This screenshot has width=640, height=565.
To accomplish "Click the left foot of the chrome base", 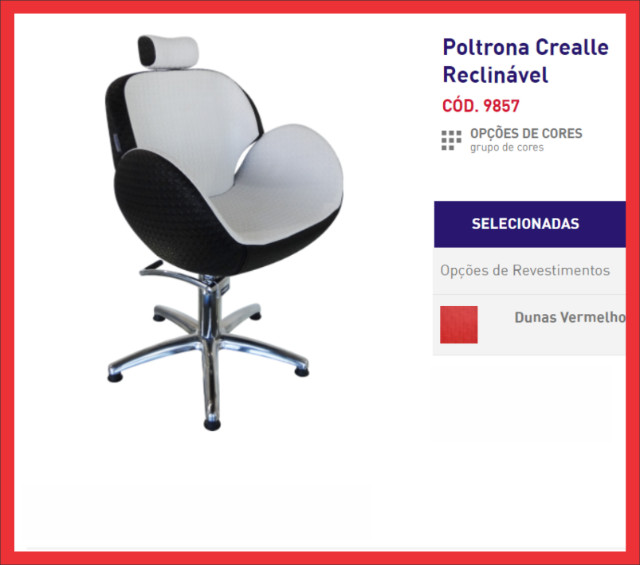I will (x=115, y=376).
